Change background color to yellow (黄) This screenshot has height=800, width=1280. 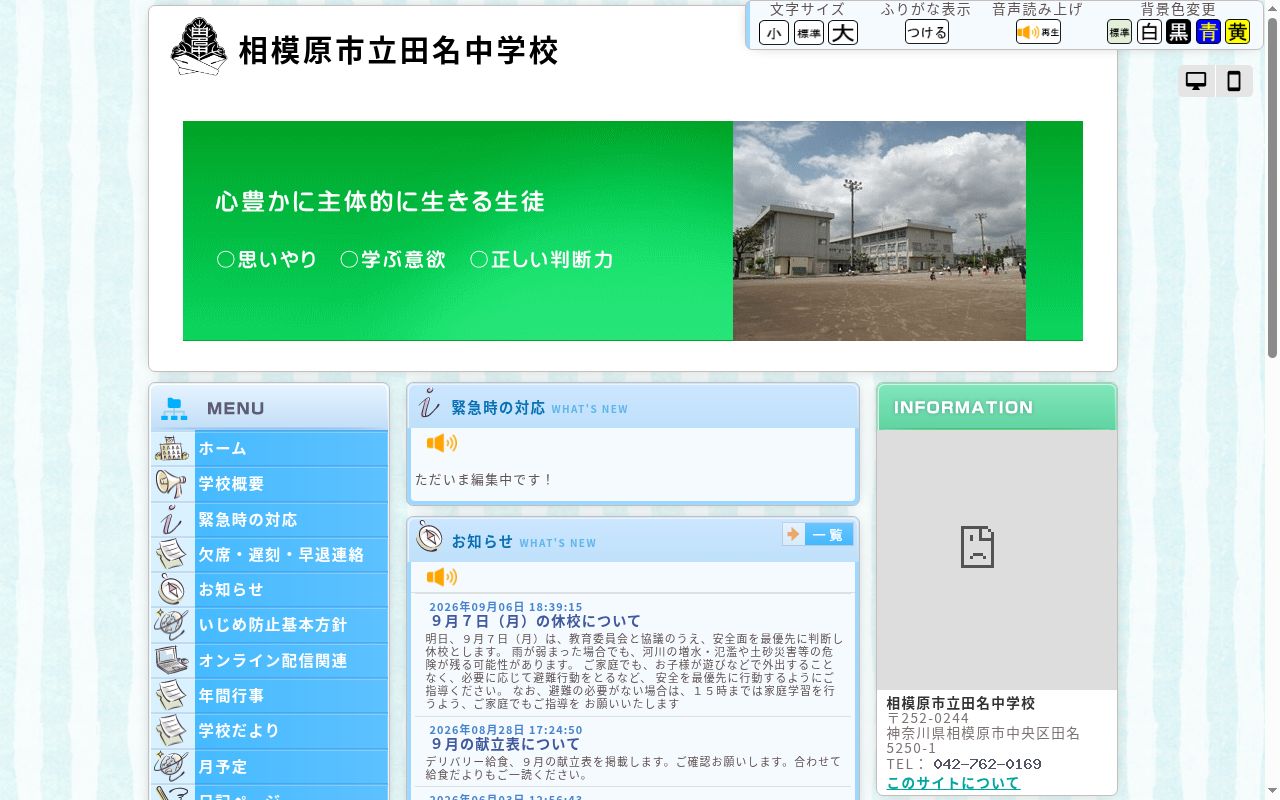pos(1237,32)
